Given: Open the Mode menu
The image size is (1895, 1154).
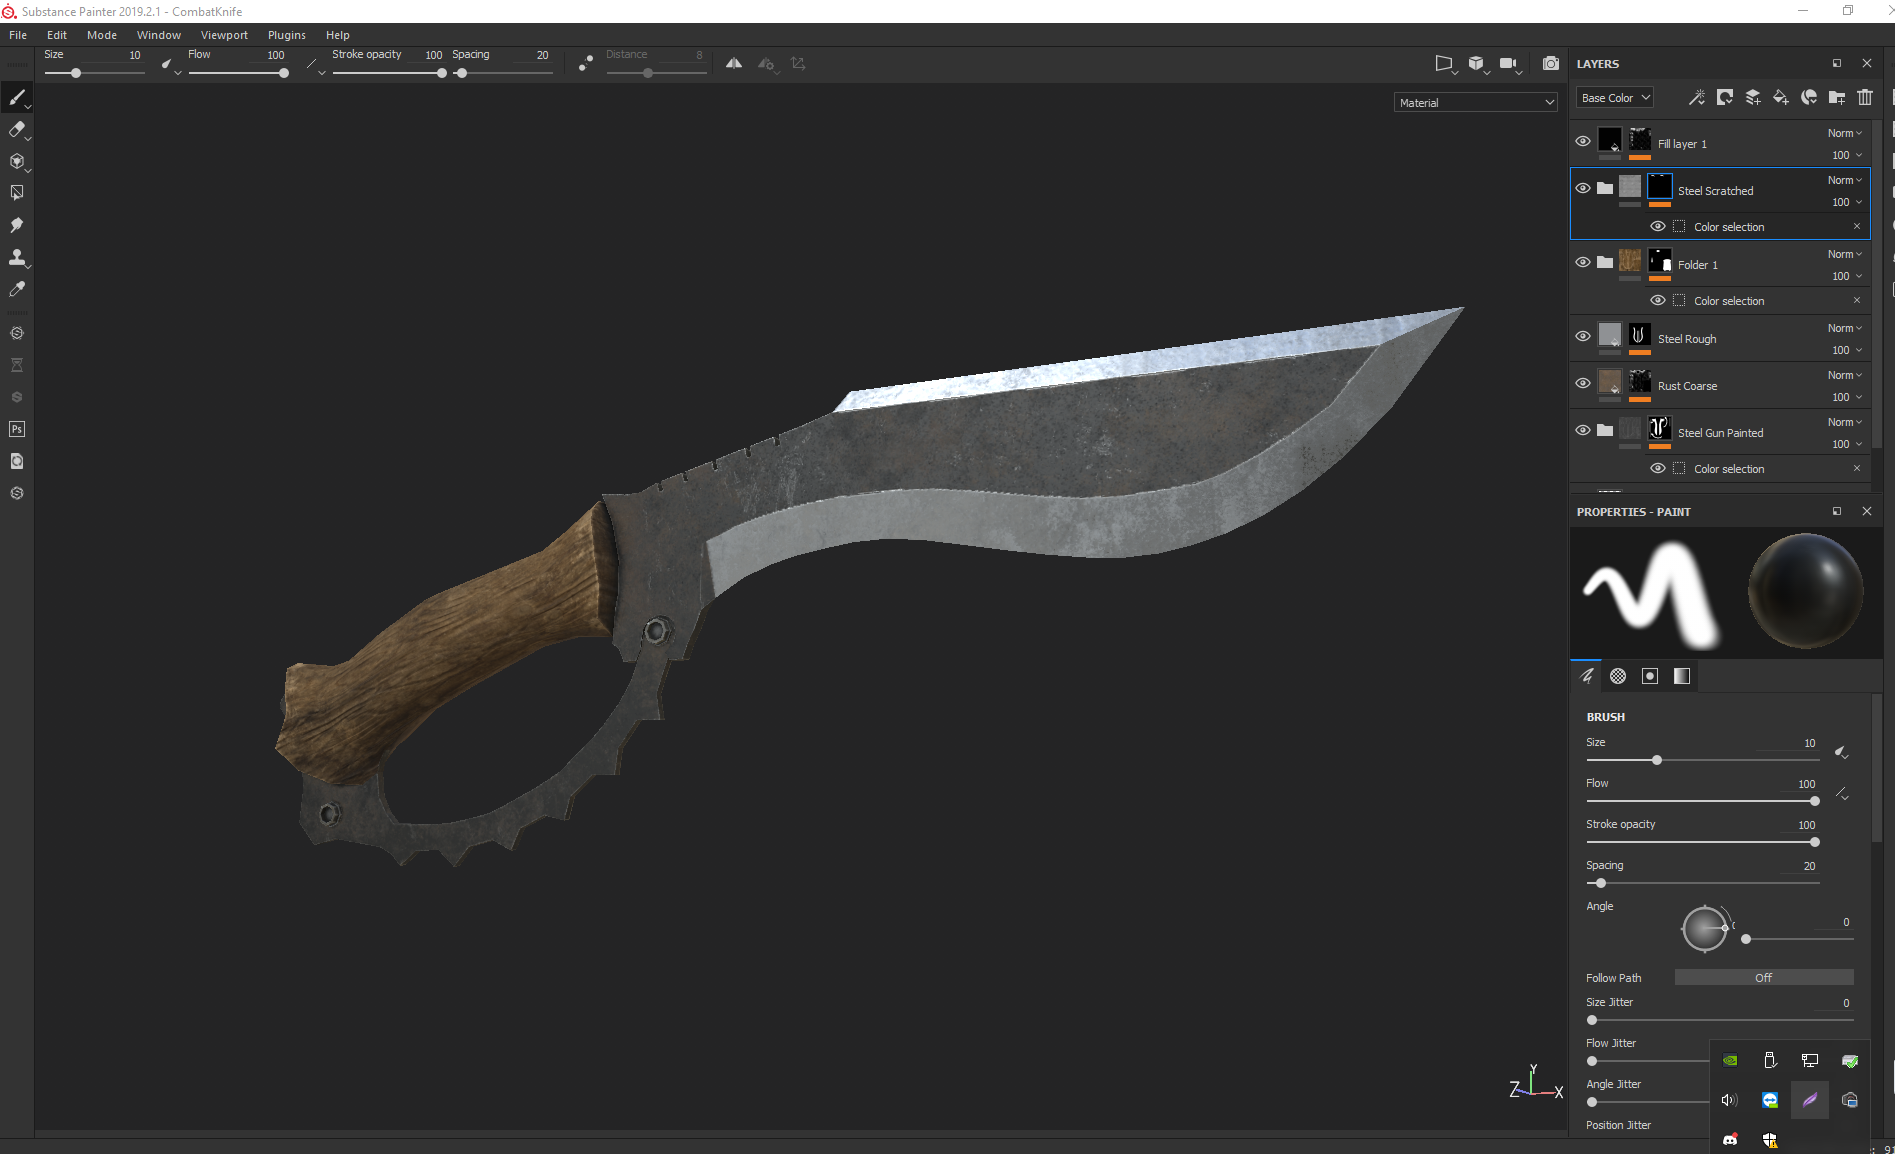Looking at the screenshot, I should [102, 35].
